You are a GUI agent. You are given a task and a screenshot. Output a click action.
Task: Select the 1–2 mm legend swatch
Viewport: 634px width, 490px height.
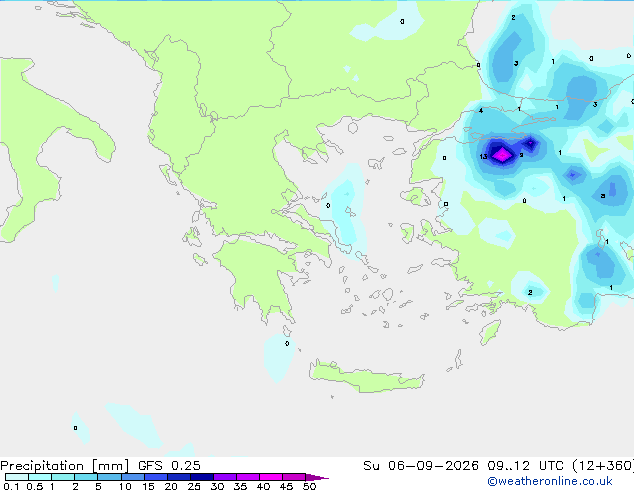pos(63,477)
